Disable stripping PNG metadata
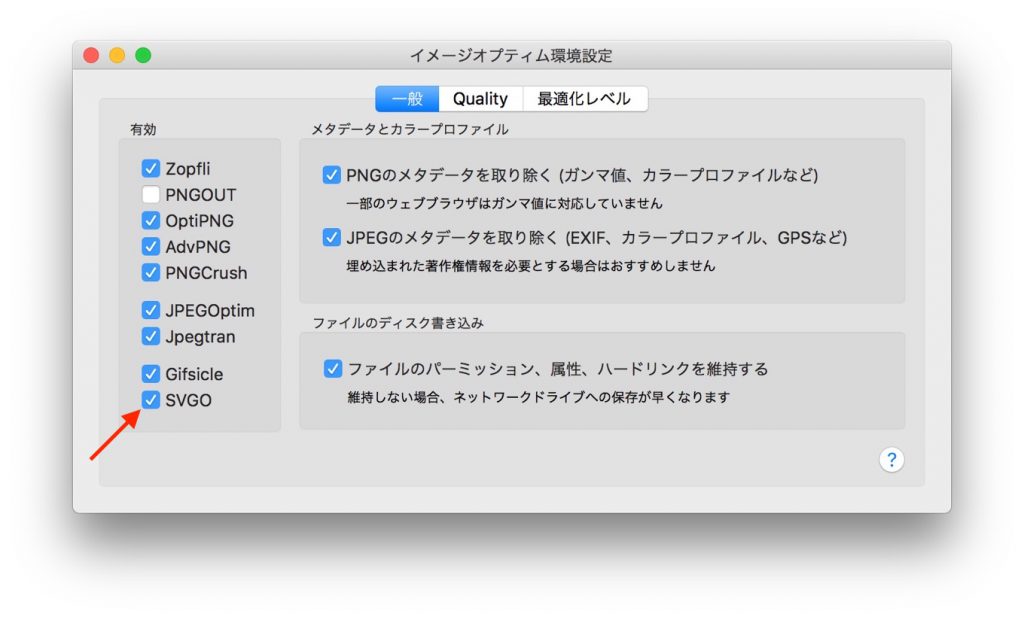The height and width of the screenshot is (617, 1024). click(331, 175)
